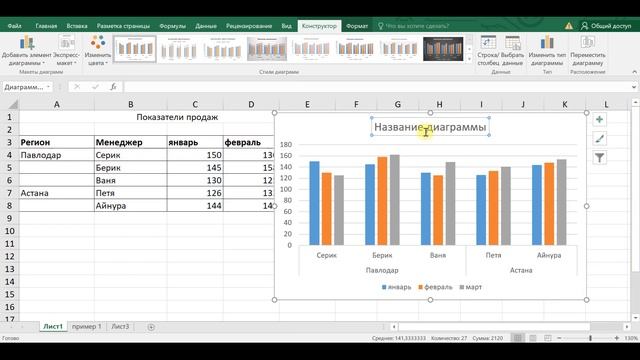Click the Share (Общий доступ) button

[606, 26]
